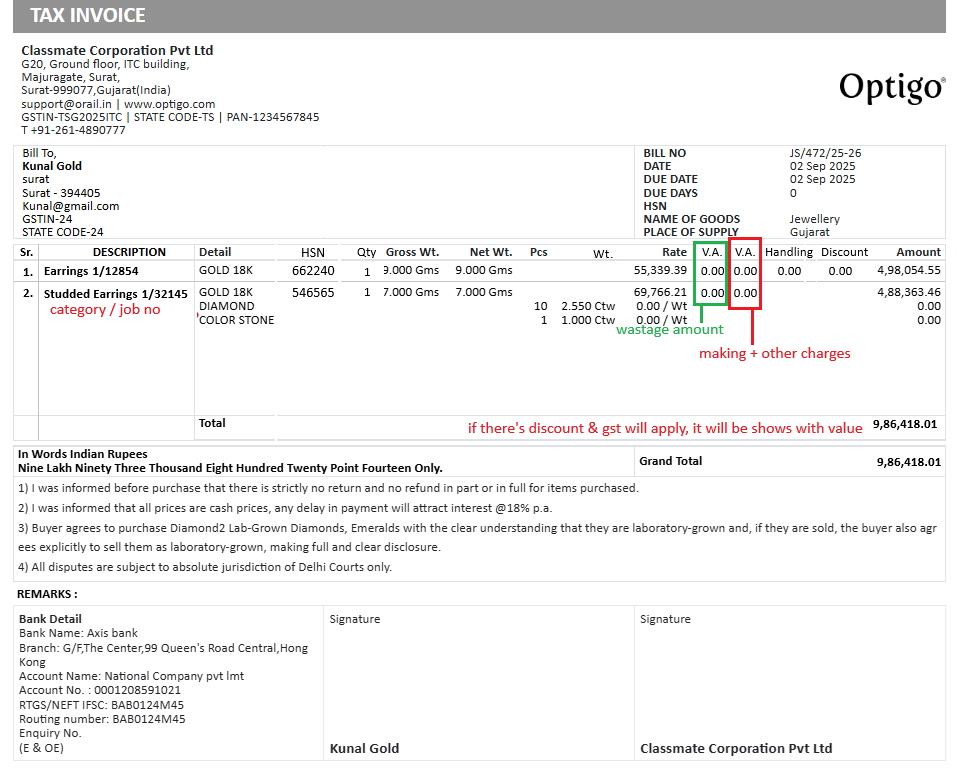Click the rate value 69,766.21

click(660, 292)
